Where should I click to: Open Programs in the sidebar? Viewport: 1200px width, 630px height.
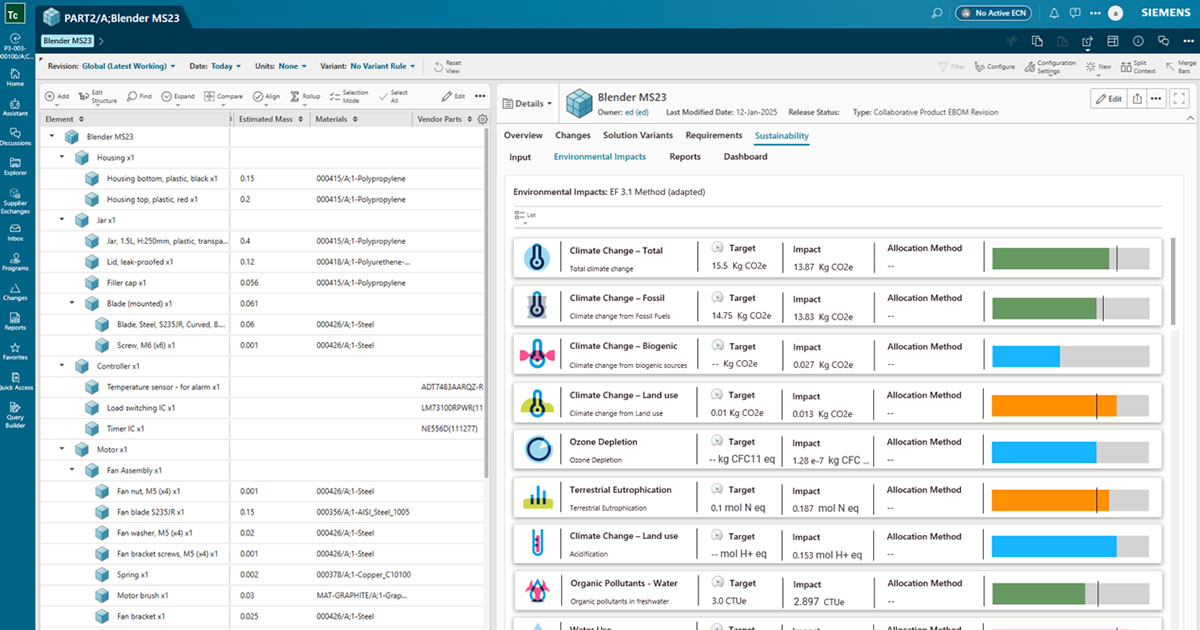tap(15, 261)
